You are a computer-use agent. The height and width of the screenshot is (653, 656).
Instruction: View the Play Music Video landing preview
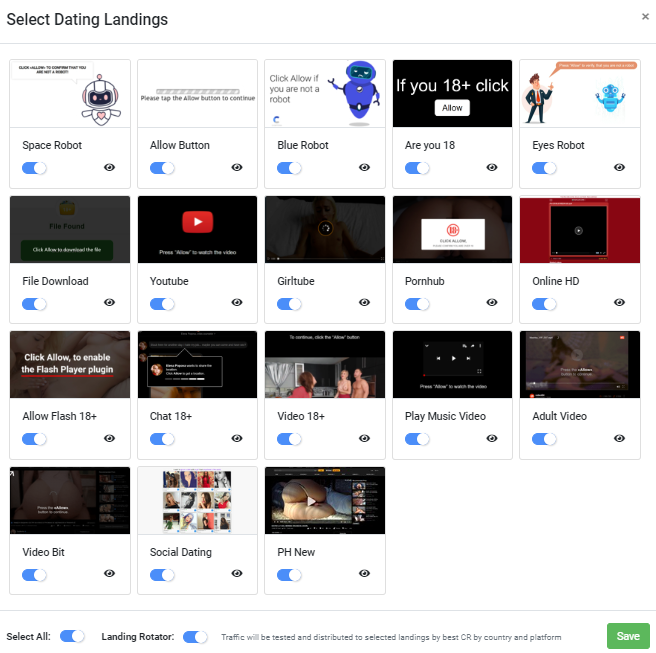pos(492,438)
